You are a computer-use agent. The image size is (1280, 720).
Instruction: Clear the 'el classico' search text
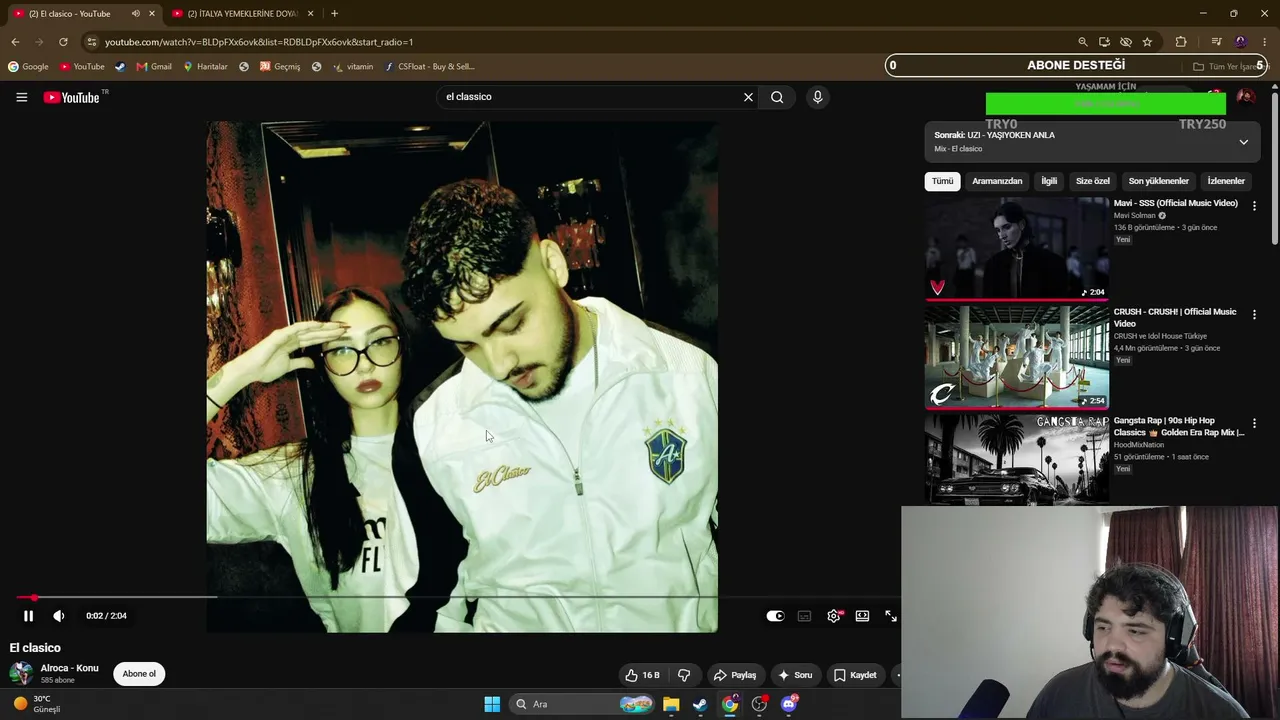(748, 97)
